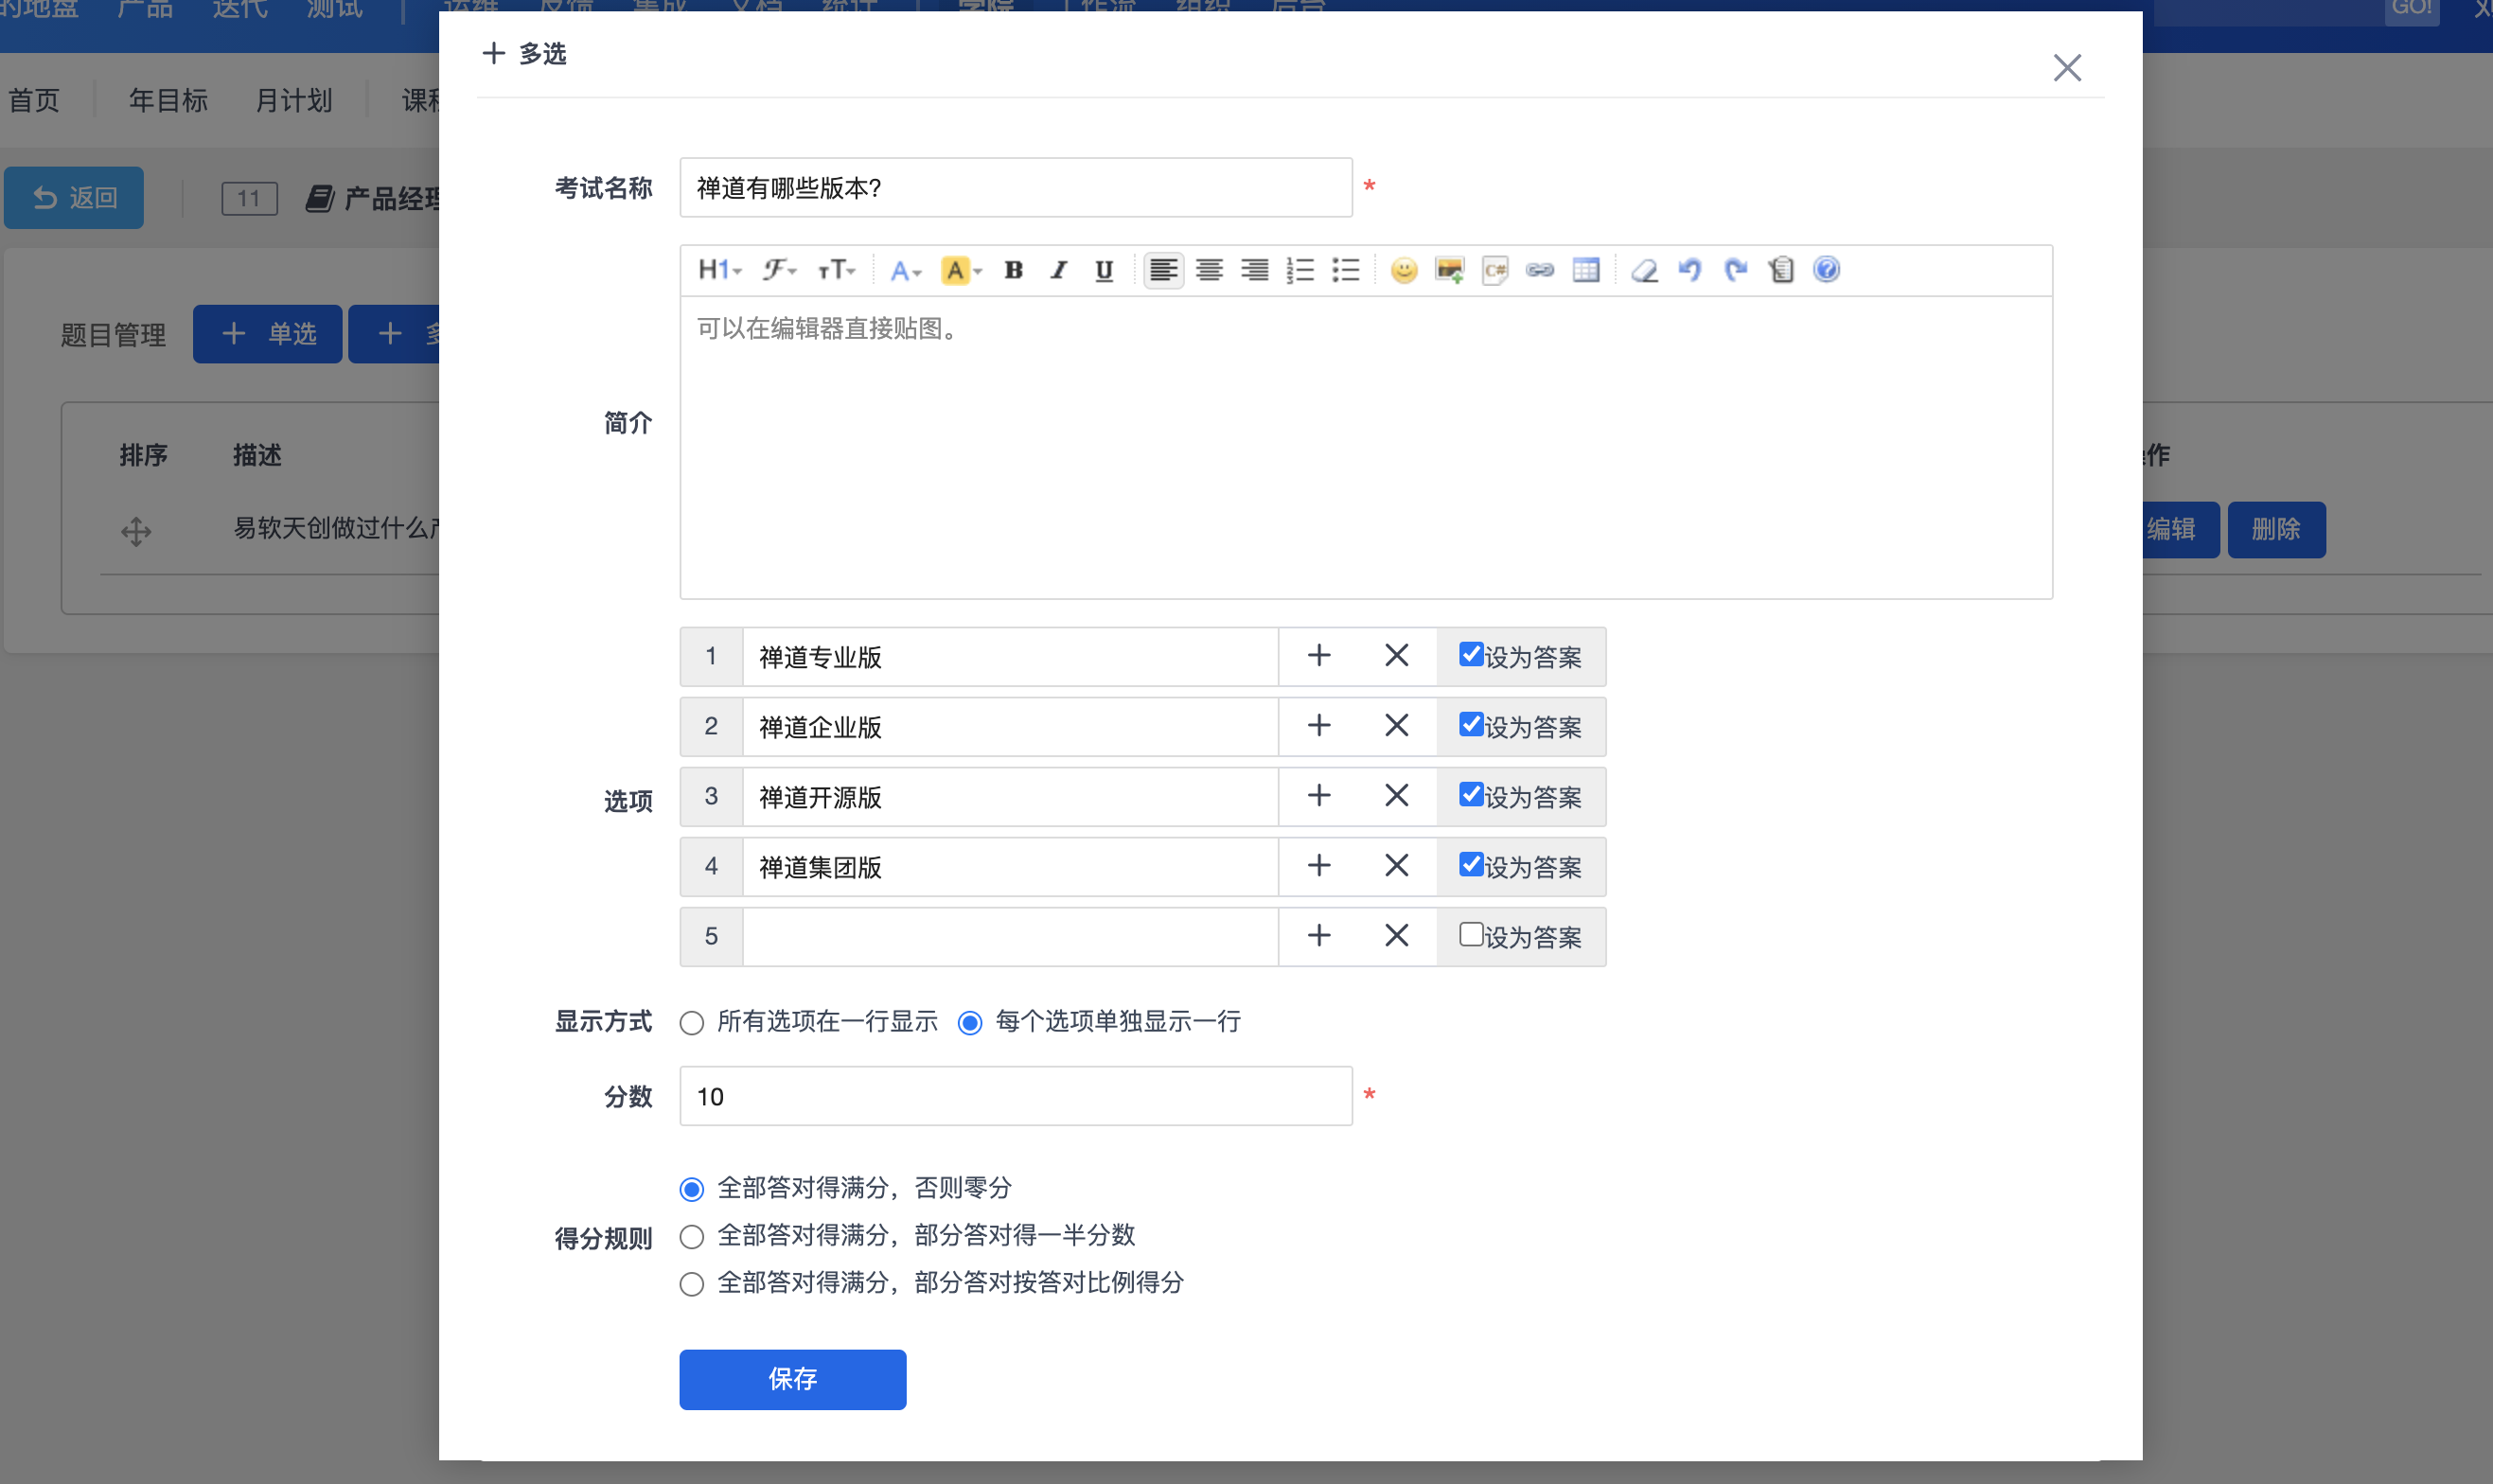Click option 5 empty text field
This screenshot has width=2493, height=1484.
click(x=1010, y=936)
